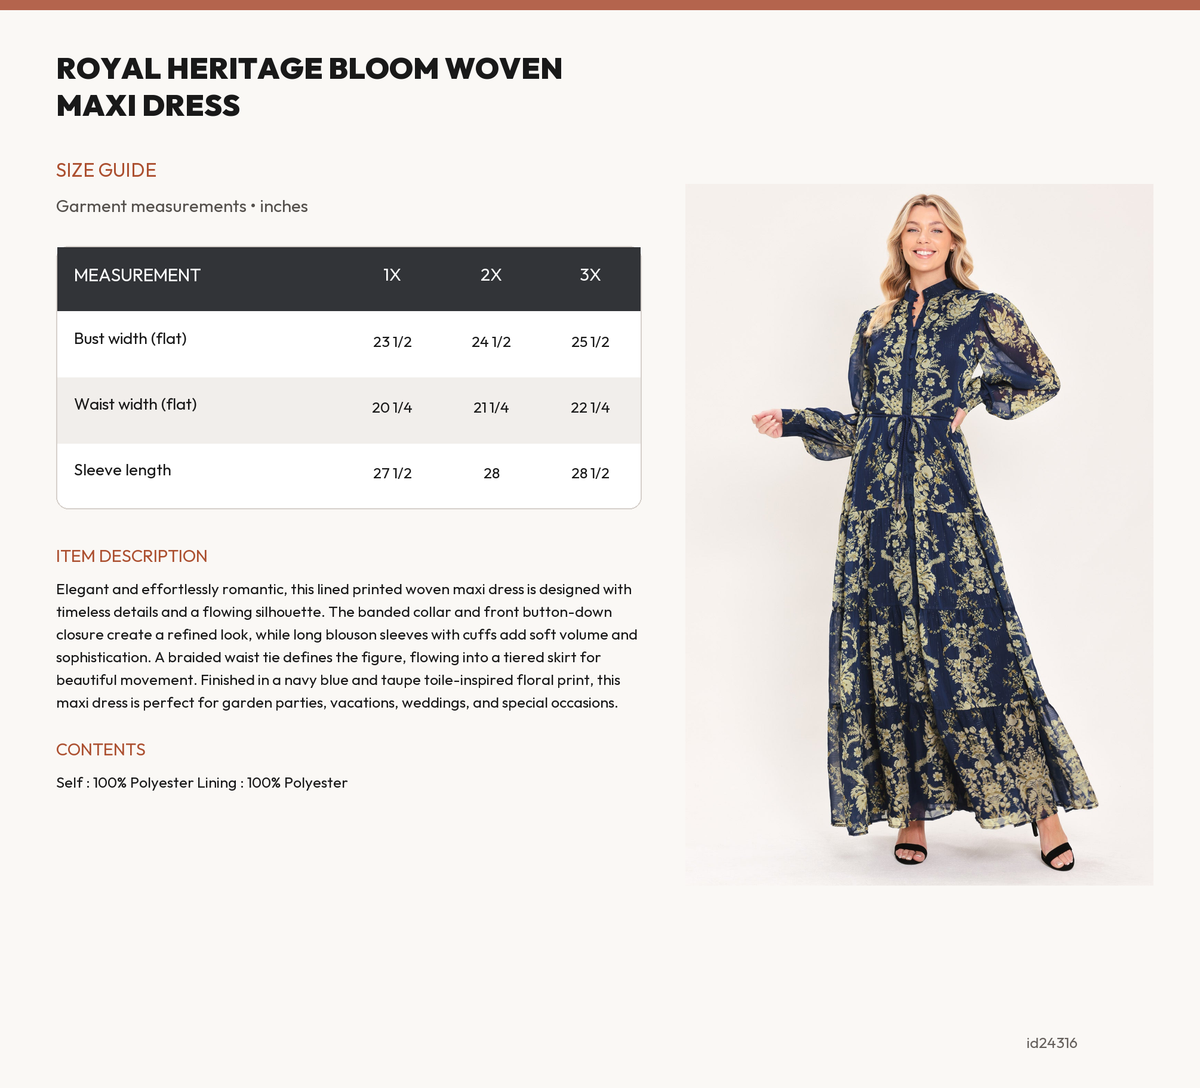Screen dimensions: 1200x1088
Task: Select the 3X size column header
Action: (590, 275)
